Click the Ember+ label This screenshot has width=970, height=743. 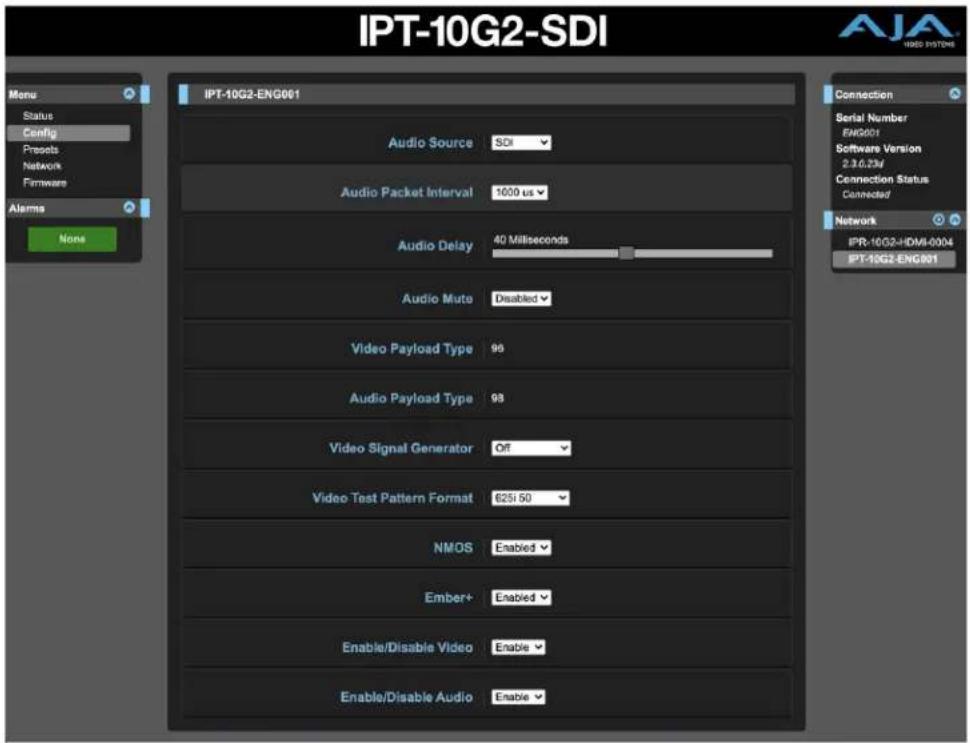(449, 598)
